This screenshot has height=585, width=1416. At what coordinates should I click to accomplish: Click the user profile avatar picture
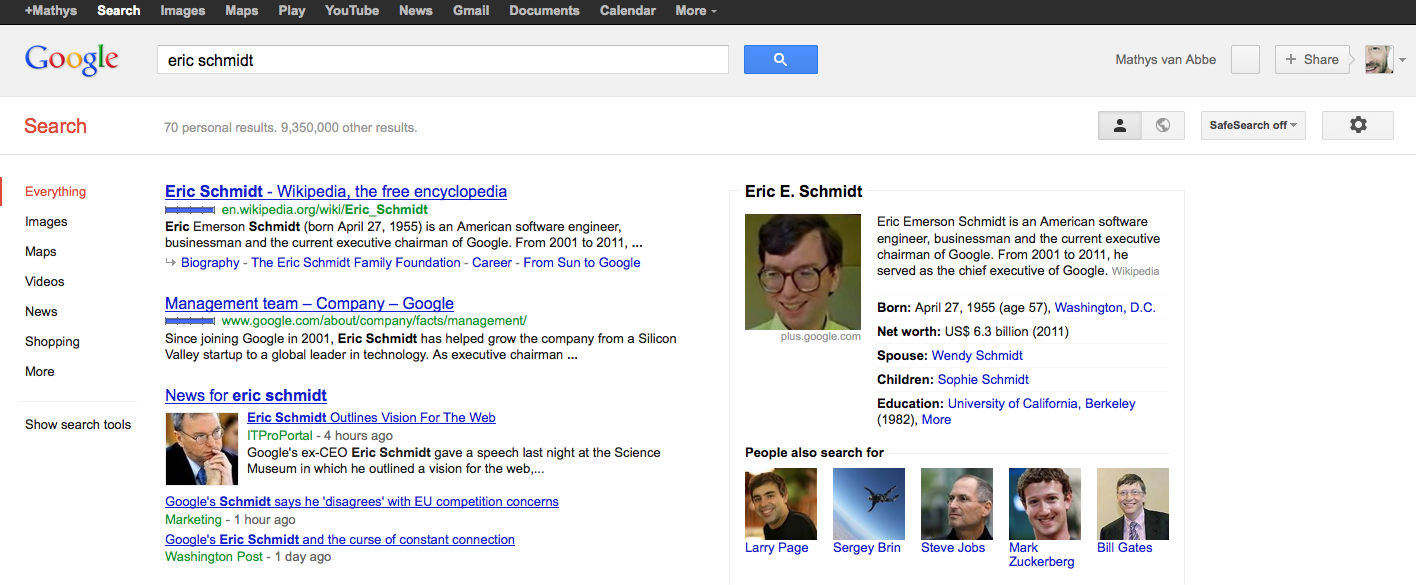click(1379, 60)
